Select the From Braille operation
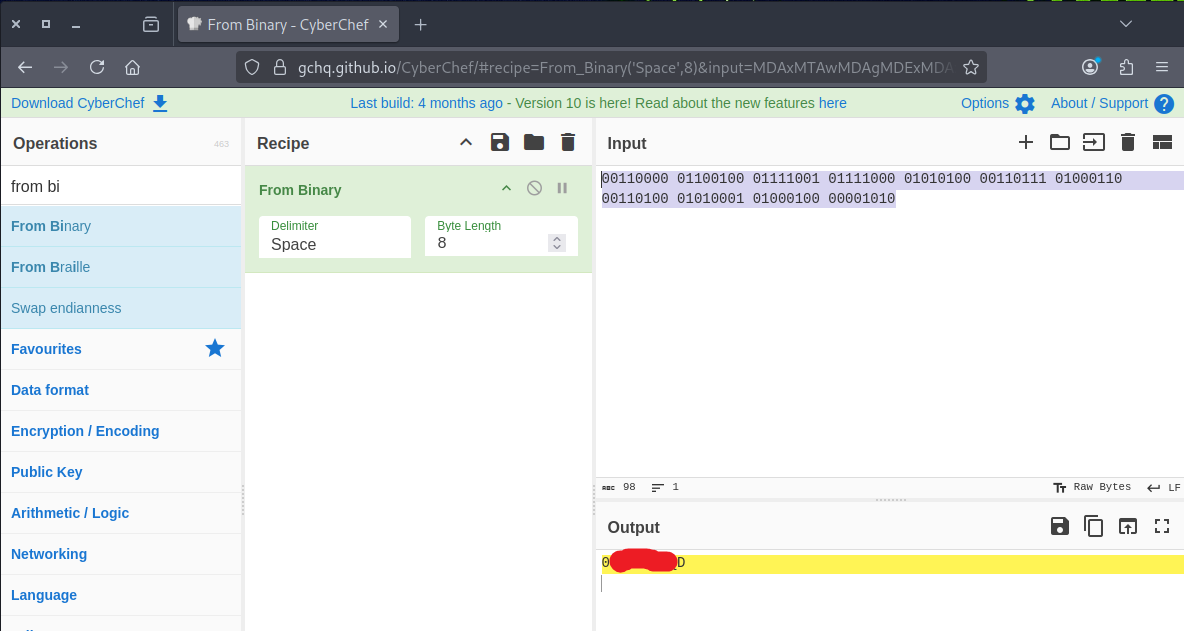 point(51,267)
